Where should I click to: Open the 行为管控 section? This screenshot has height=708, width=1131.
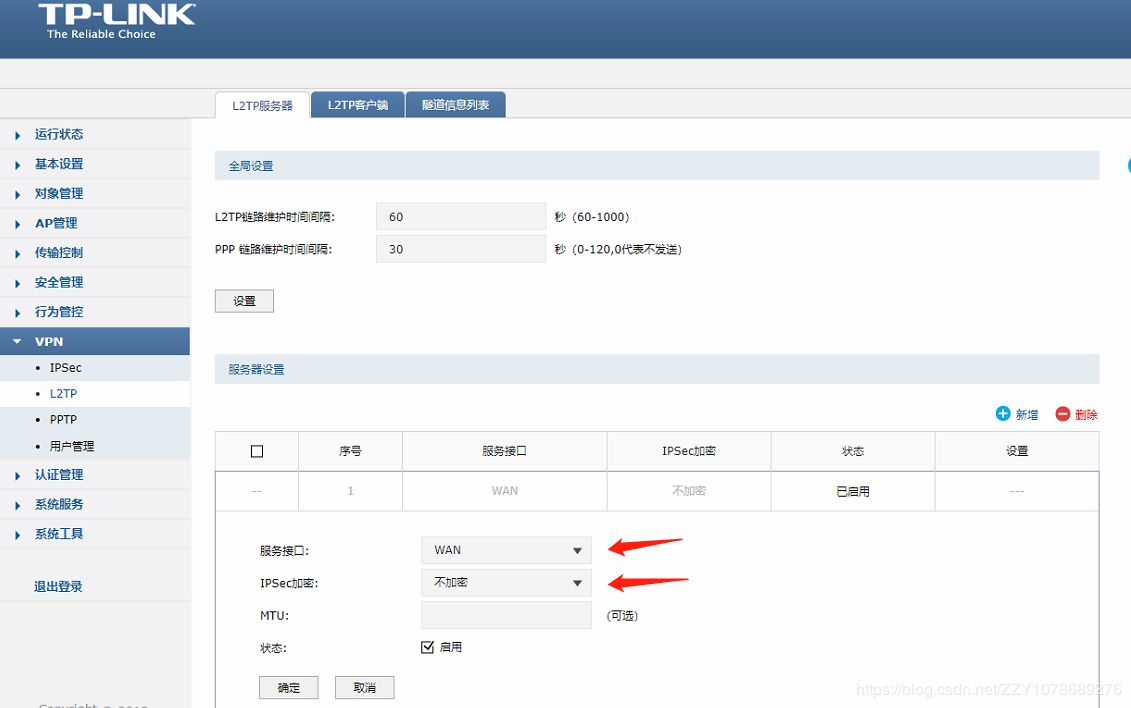point(59,311)
